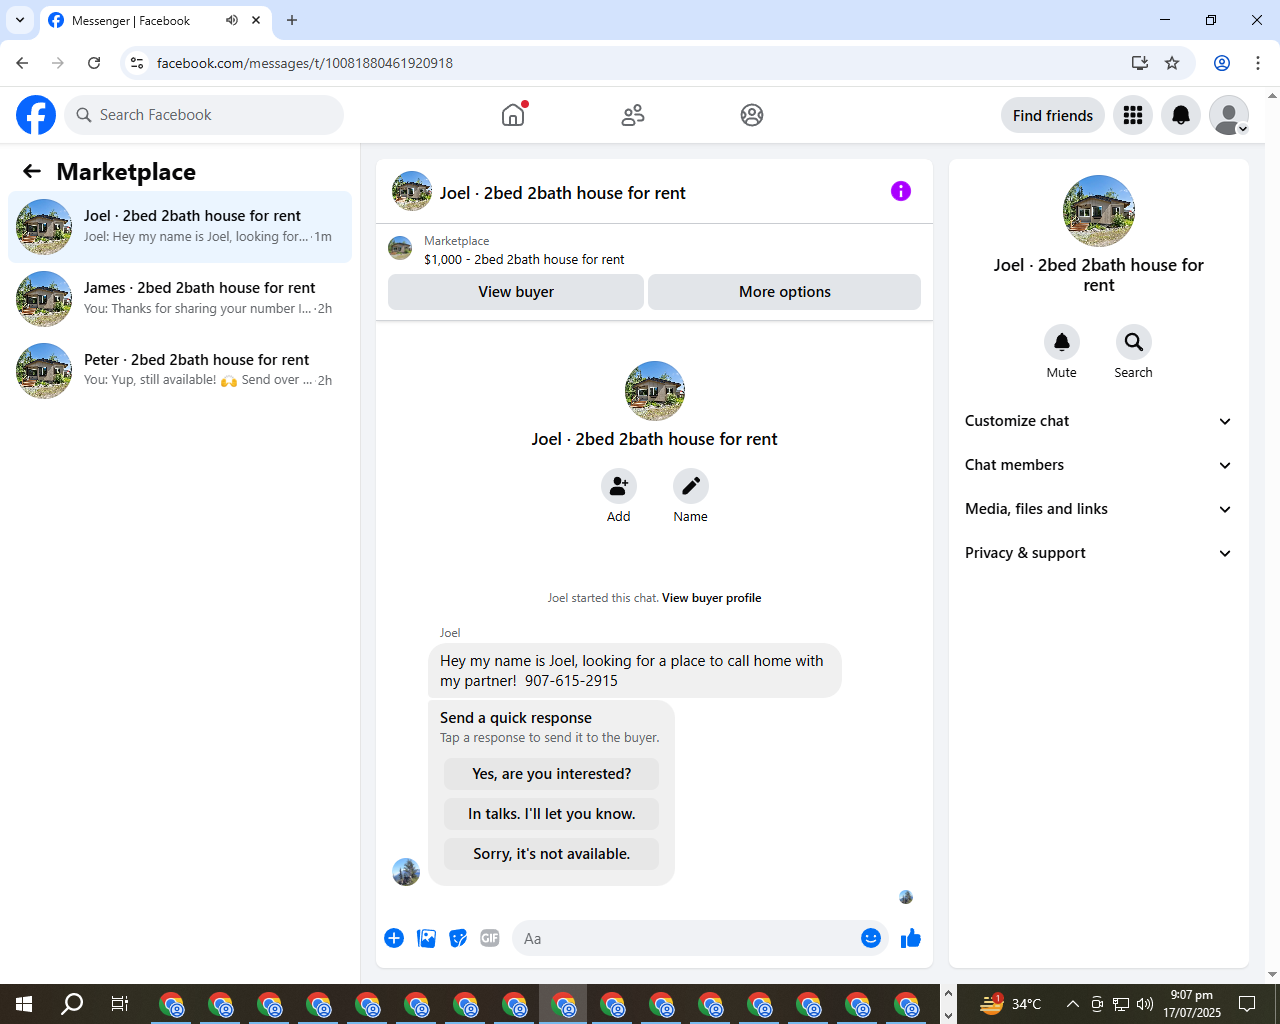This screenshot has height=1024, width=1280.
Task: Open a new browser tab
Action: [292, 20]
